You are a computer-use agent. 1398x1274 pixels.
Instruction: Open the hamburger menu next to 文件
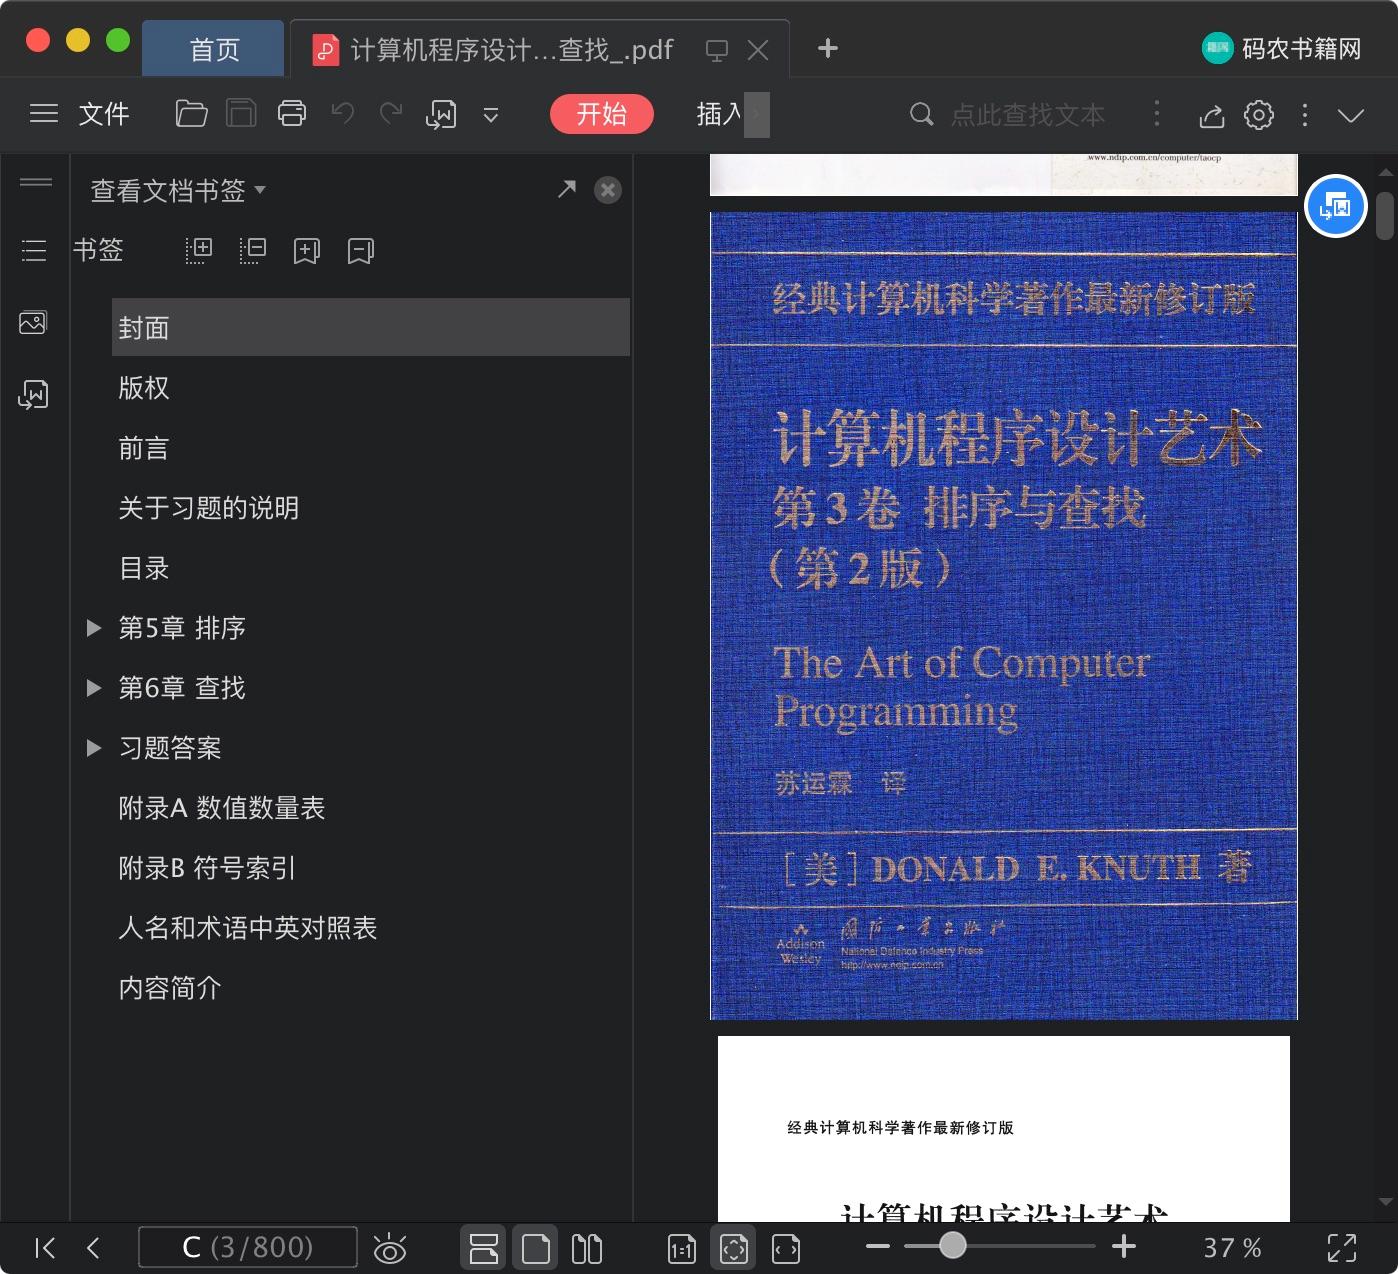click(x=44, y=114)
